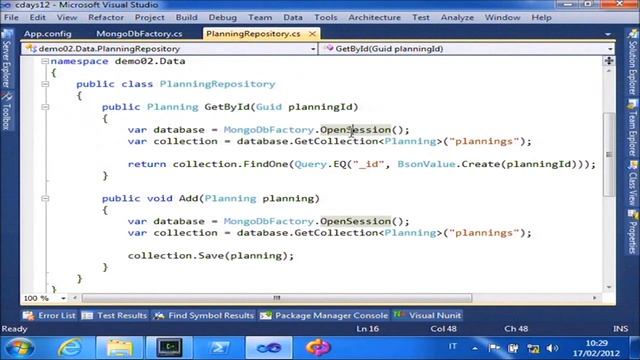Screen dimensions: 640x360
Task: Open the Help menu
Action: (541, 18)
